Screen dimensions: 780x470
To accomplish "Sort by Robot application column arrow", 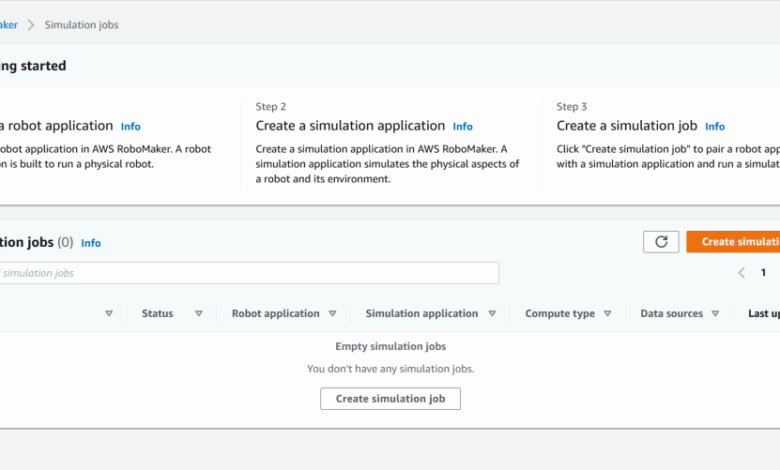I will (332, 313).
